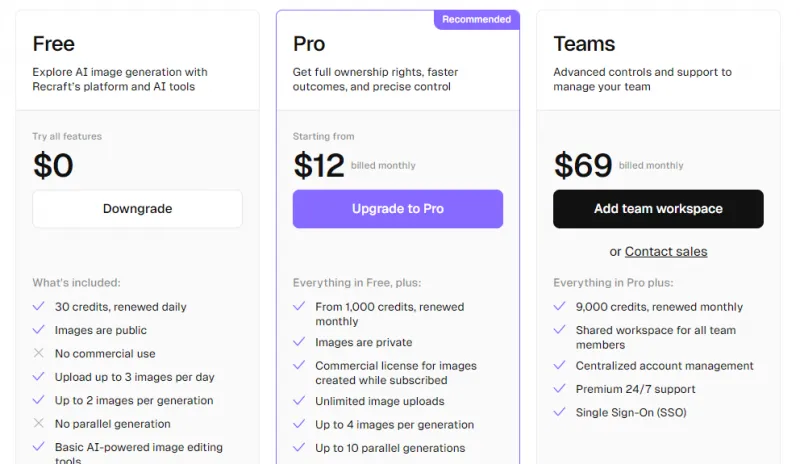Click the Free plan heading
Viewport: 800px width, 464px height.
click(53, 44)
